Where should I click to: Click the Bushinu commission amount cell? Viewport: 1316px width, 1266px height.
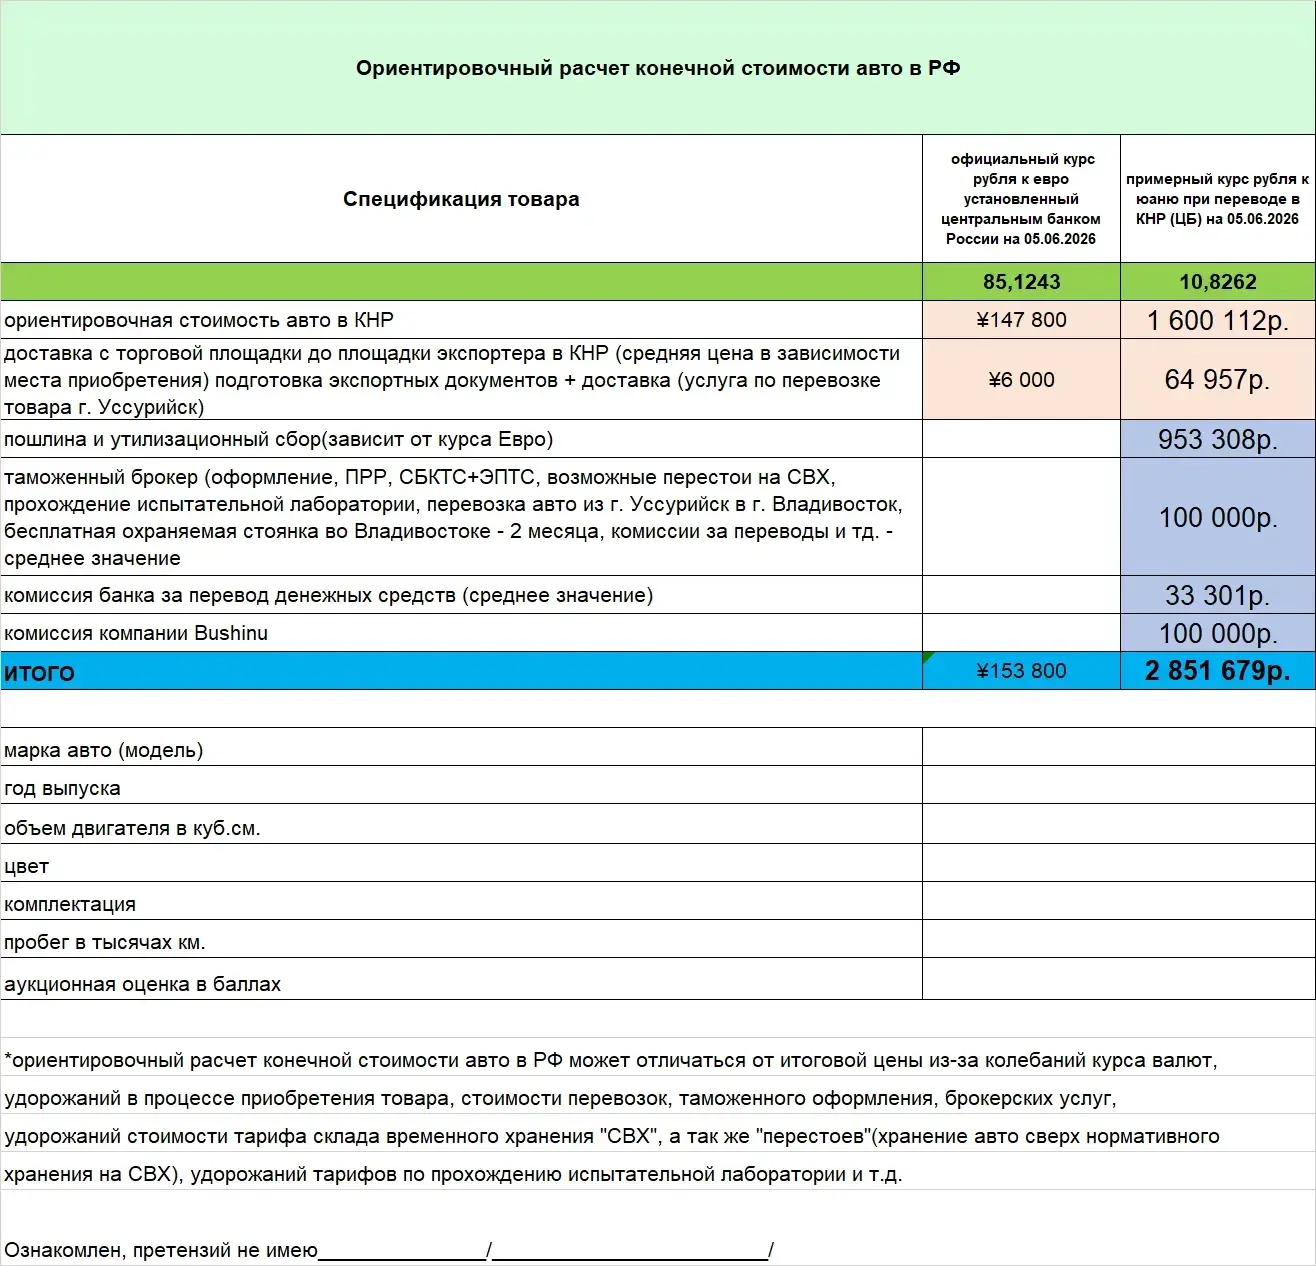coord(1218,633)
